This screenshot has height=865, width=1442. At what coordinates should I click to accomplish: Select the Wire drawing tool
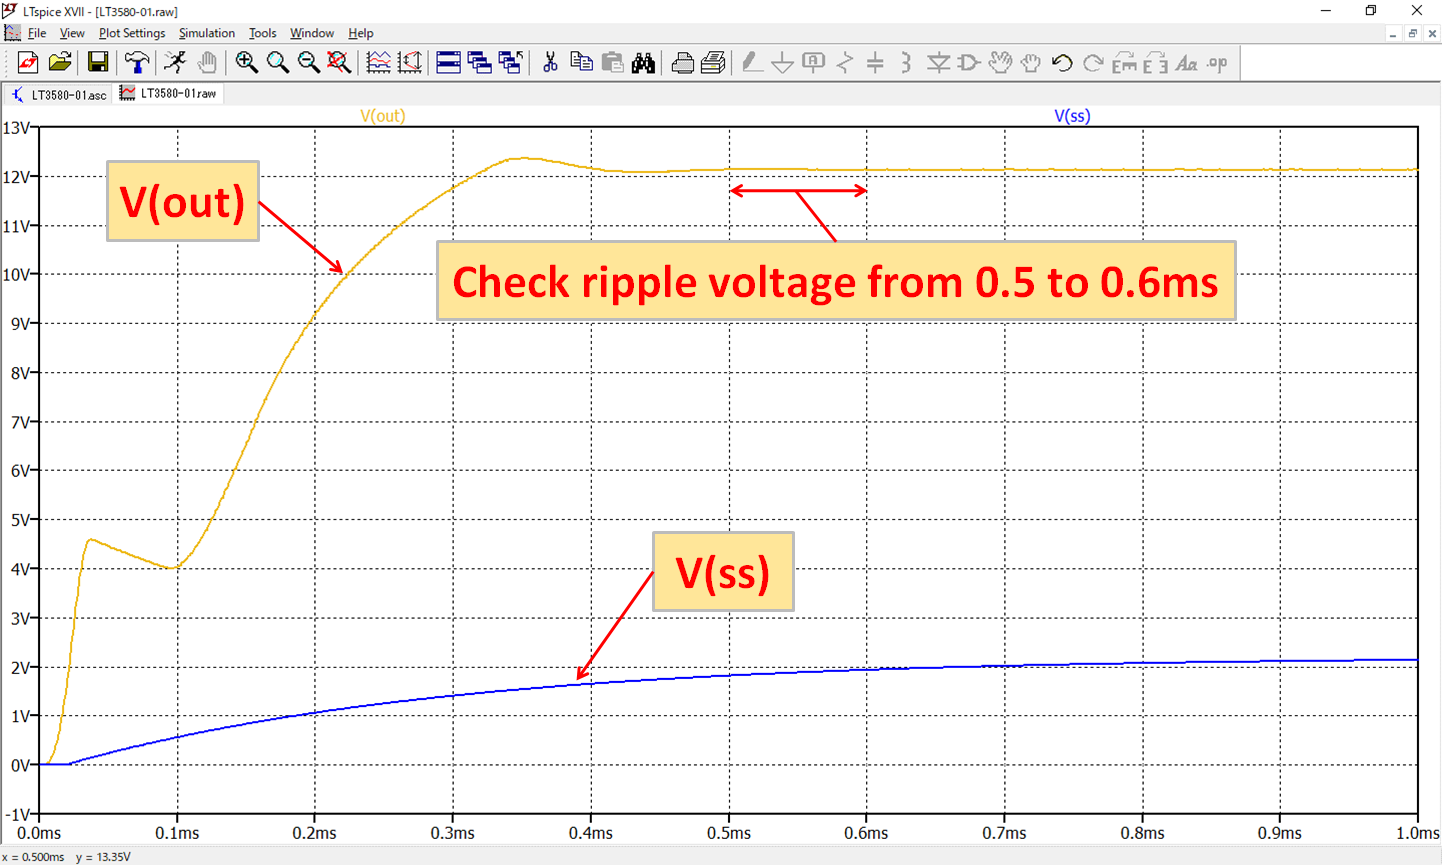(752, 62)
